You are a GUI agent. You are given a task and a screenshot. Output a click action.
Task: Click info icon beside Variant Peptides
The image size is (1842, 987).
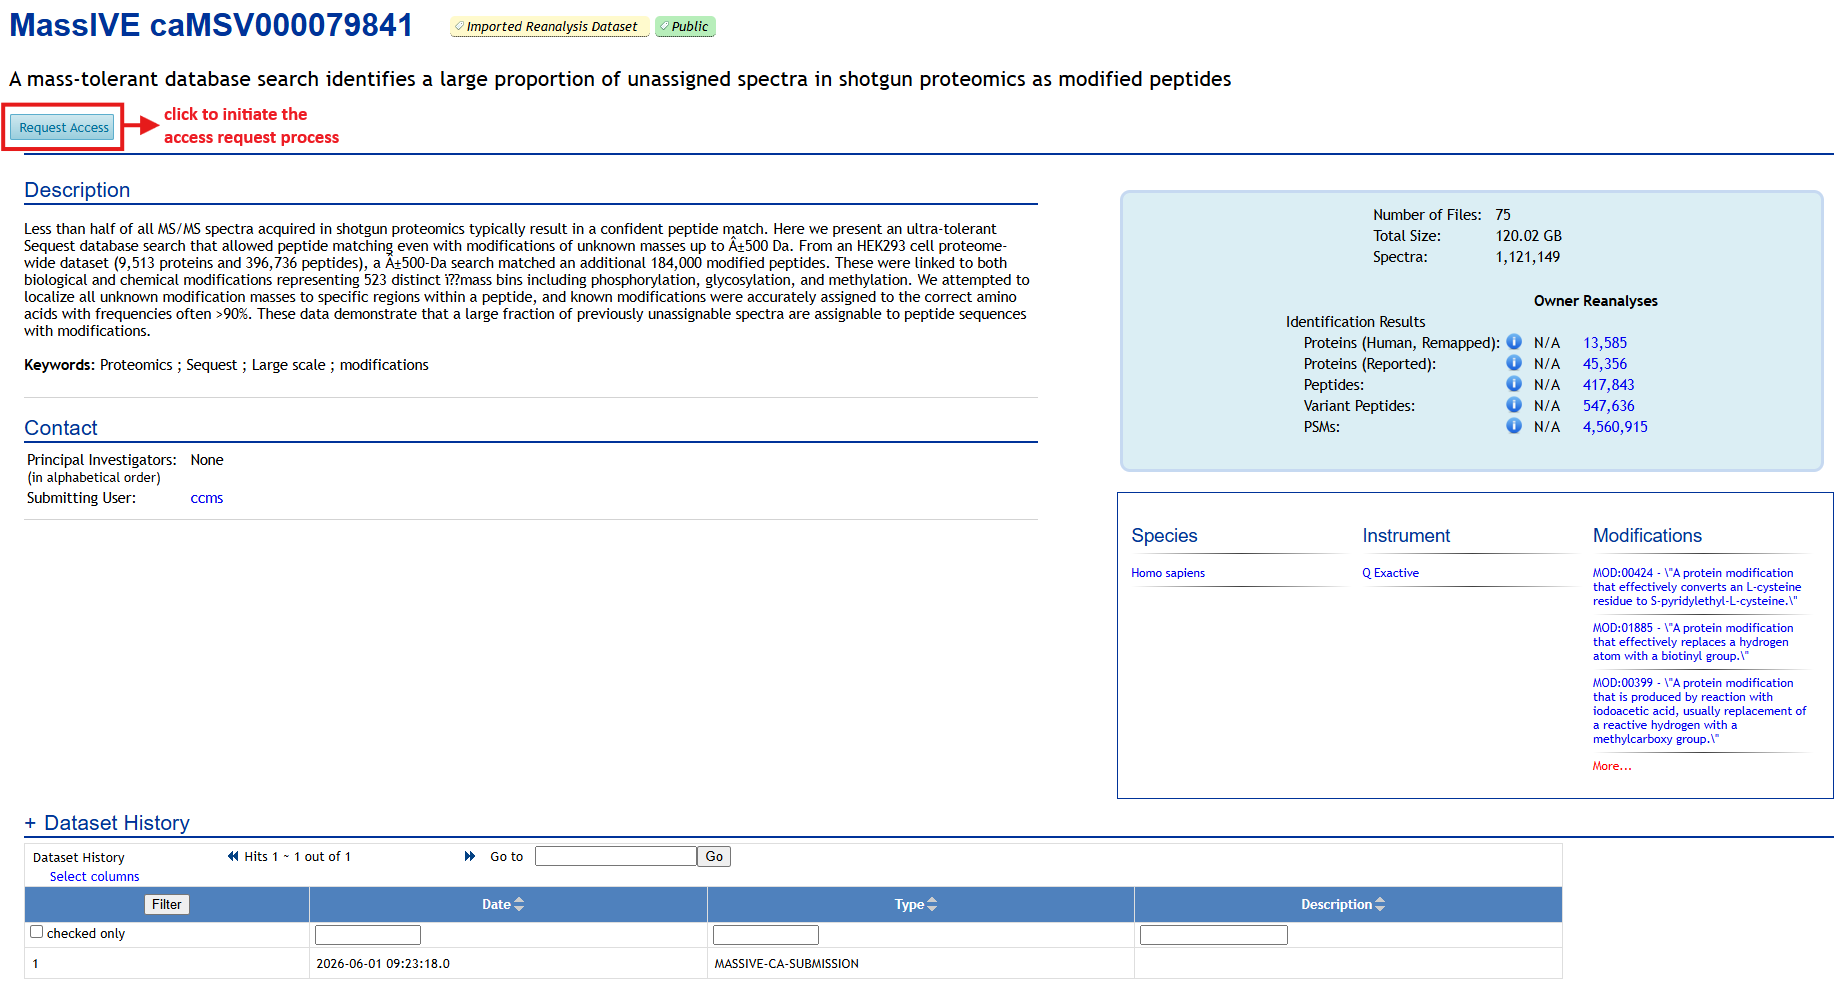click(1514, 404)
